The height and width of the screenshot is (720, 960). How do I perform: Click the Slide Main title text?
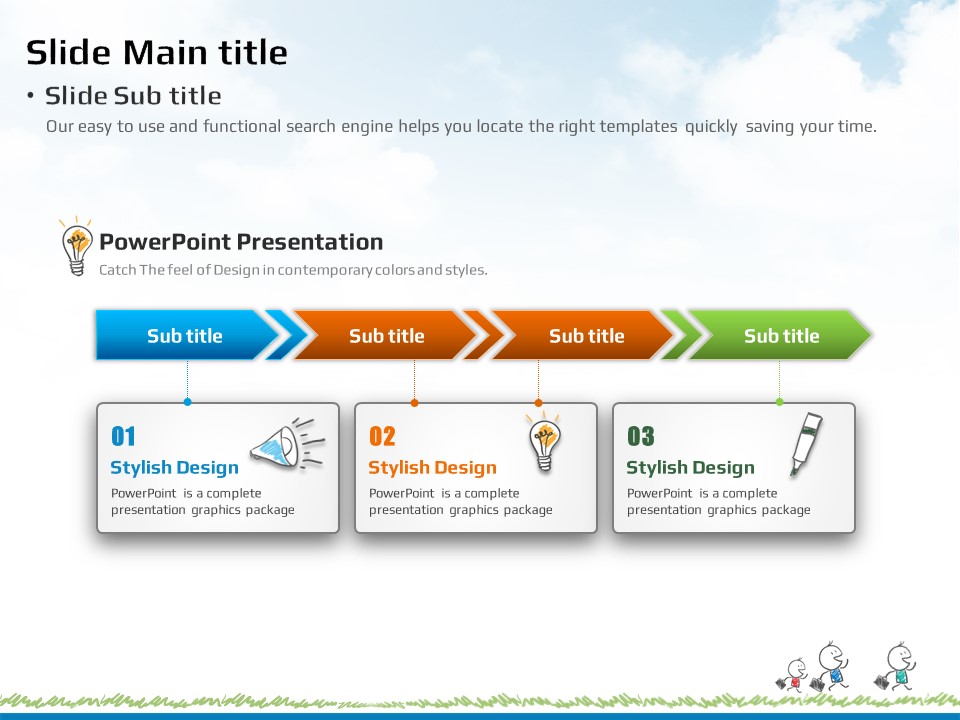coord(157,52)
